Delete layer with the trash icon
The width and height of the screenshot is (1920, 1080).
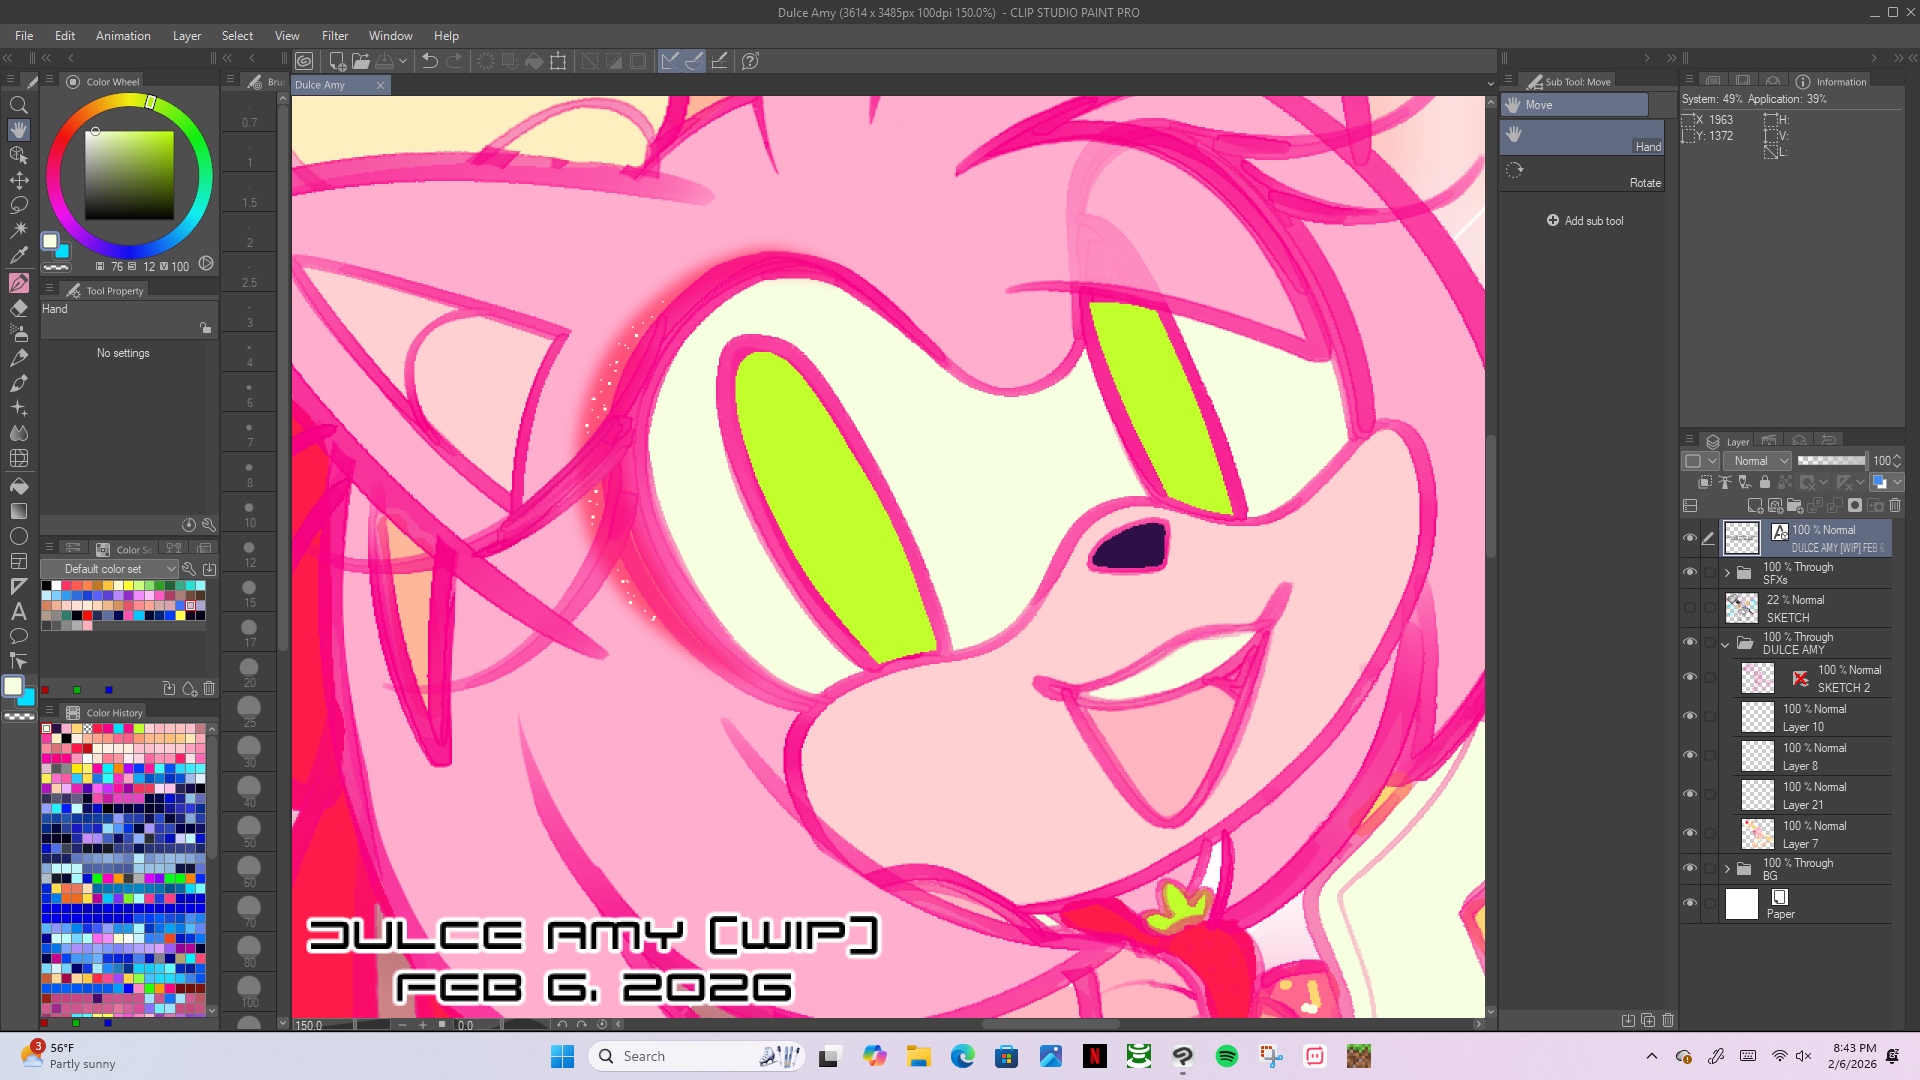tap(1895, 506)
